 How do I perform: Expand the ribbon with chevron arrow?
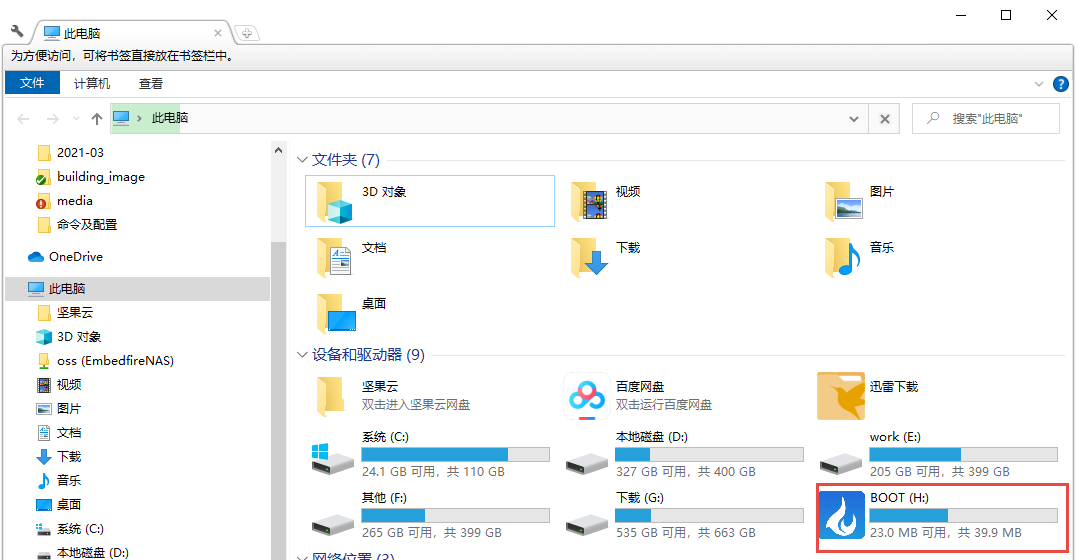[1038, 84]
